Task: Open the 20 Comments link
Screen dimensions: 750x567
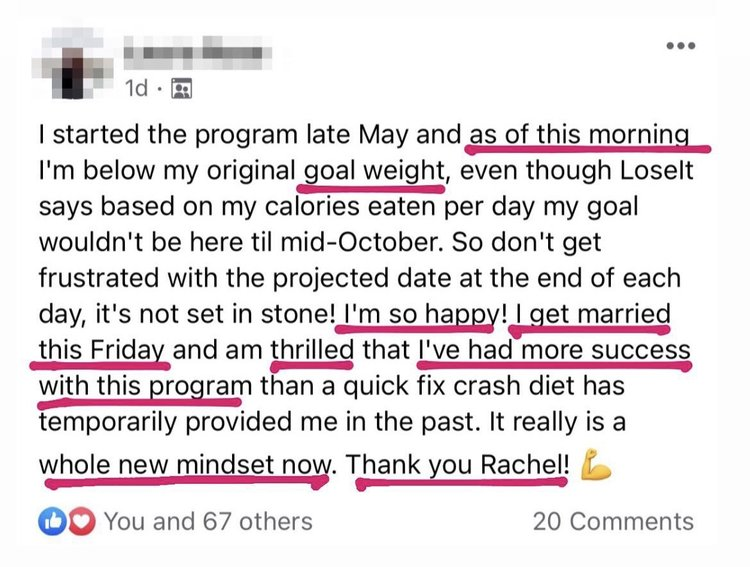Action: tap(612, 521)
